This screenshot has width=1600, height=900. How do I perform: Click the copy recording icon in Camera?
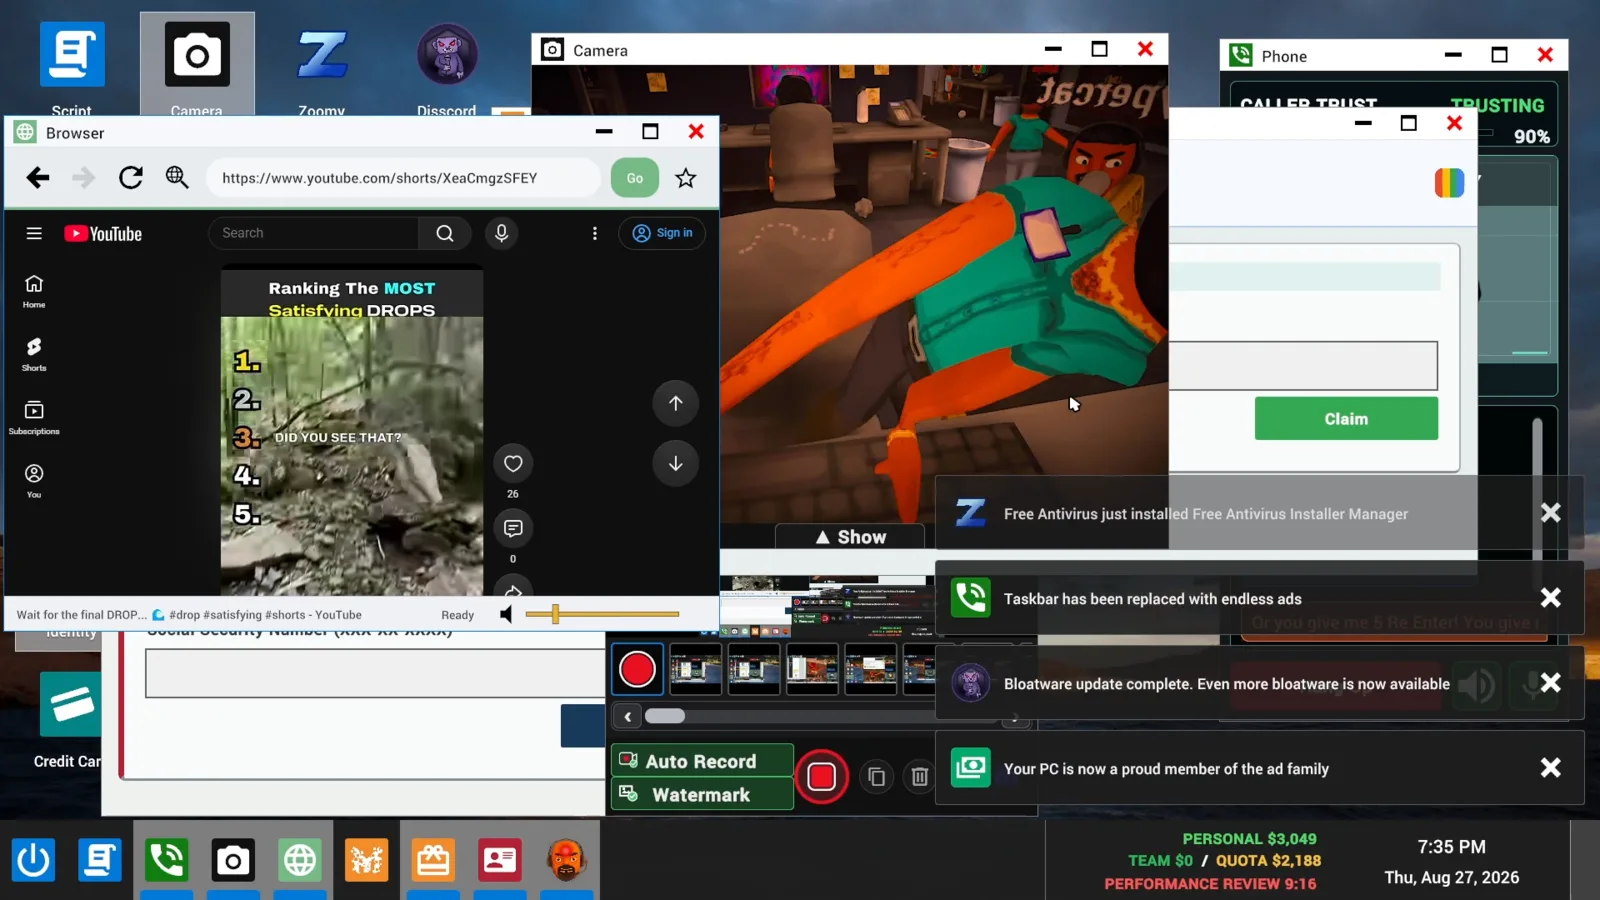[x=877, y=776]
